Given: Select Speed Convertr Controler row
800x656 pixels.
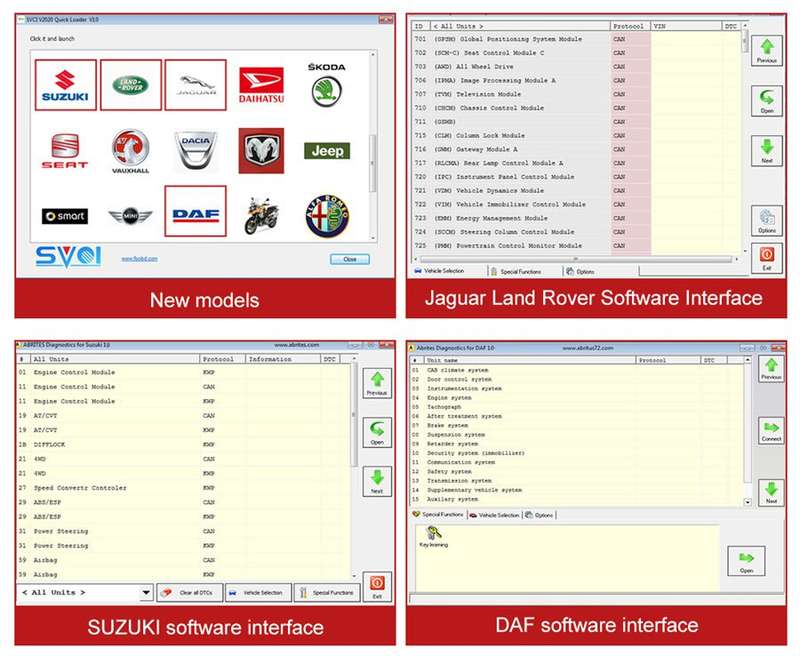Looking at the screenshot, I should point(184,488).
